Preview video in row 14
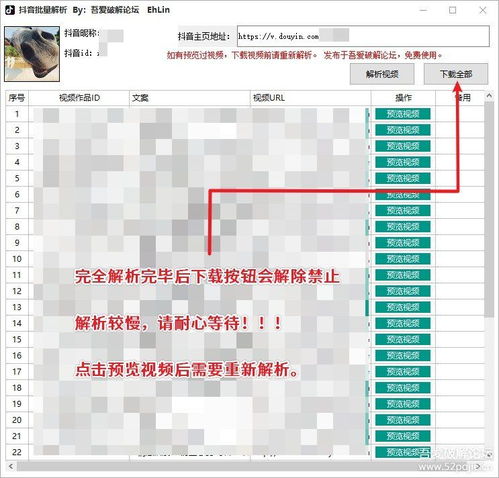 coord(403,323)
